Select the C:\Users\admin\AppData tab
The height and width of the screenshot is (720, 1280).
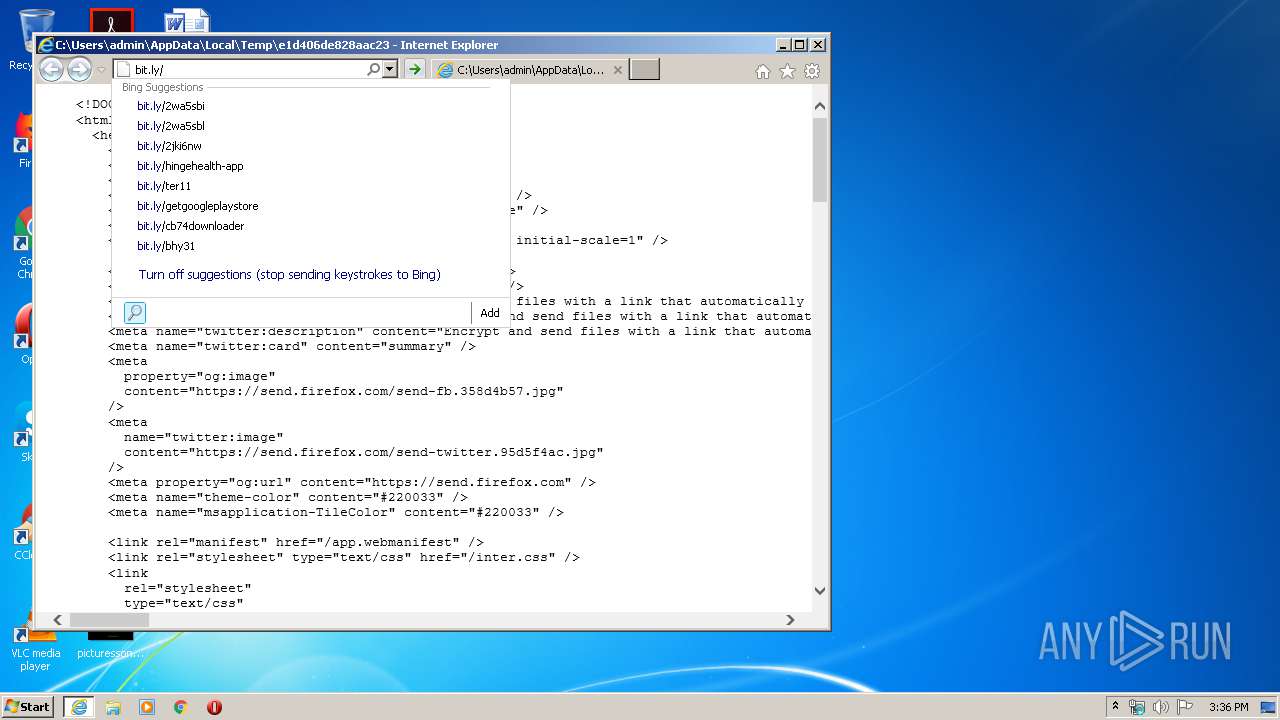coord(530,70)
